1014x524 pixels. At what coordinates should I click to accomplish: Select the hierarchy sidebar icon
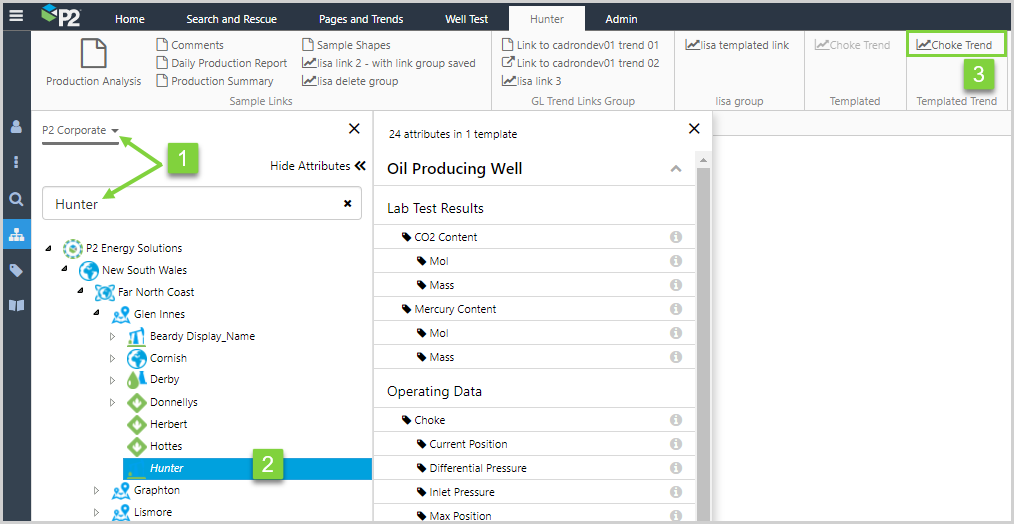tap(16, 235)
